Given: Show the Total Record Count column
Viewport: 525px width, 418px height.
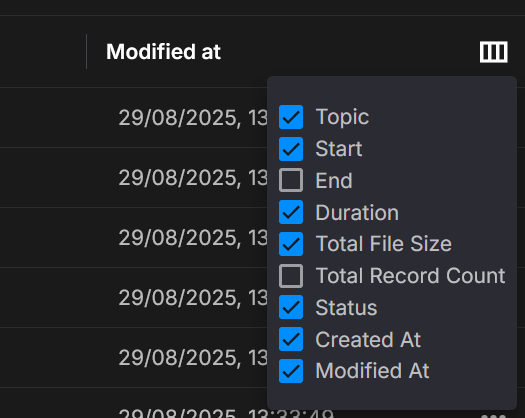Looking at the screenshot, I should (x=291, y=276).
